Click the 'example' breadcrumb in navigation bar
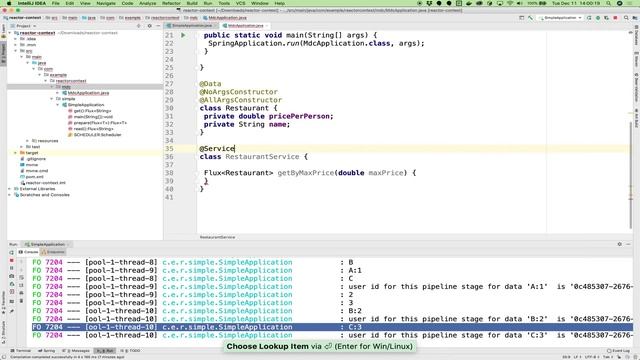Viewport: 640px width, 360px height. click(130, 18)
